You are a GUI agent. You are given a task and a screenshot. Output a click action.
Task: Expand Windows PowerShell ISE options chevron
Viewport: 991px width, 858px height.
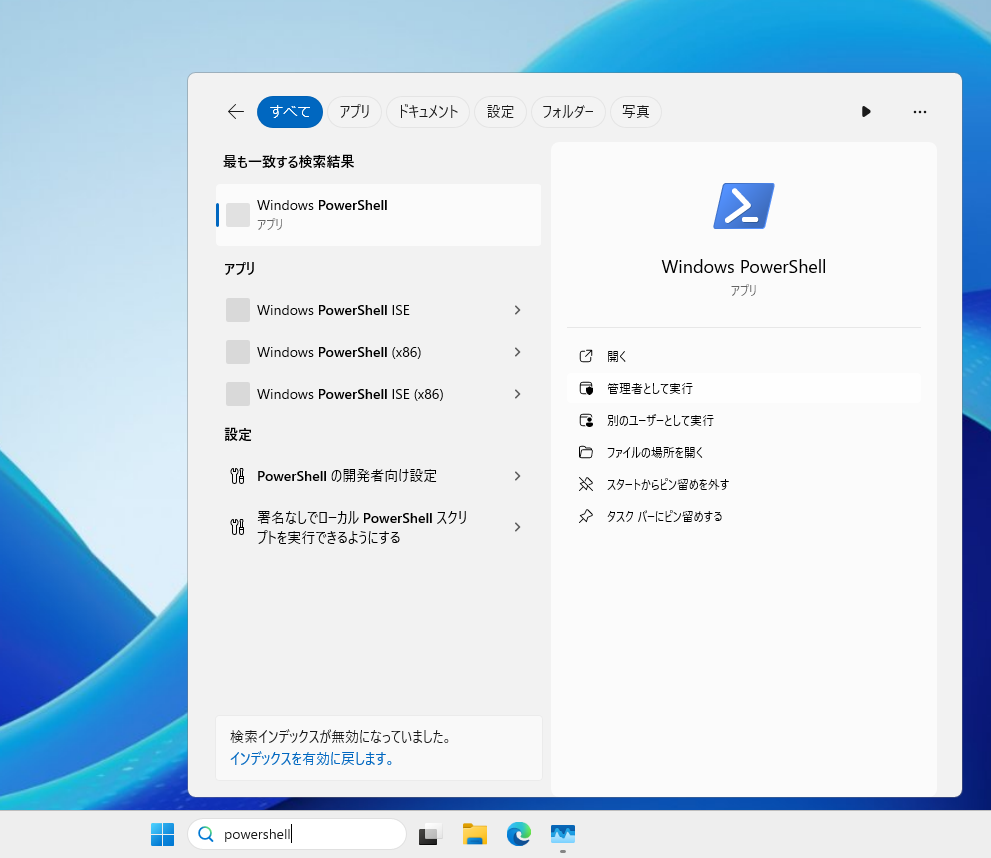(x=517, y=310)
